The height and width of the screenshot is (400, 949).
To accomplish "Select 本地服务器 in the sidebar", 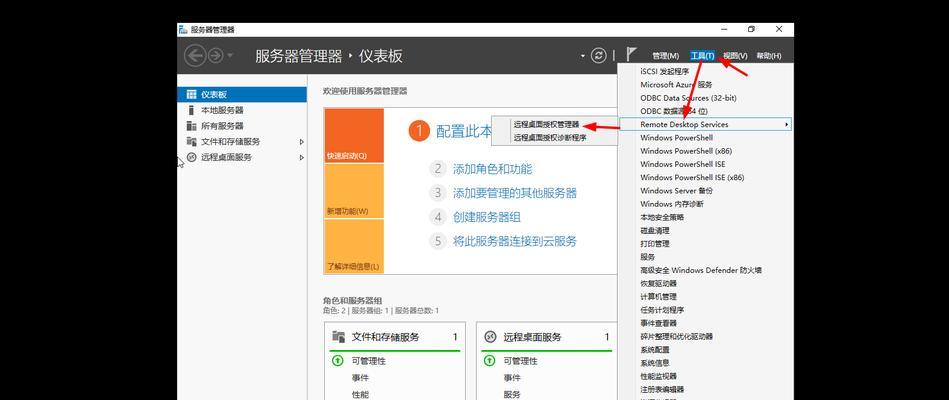I will 242,110.
